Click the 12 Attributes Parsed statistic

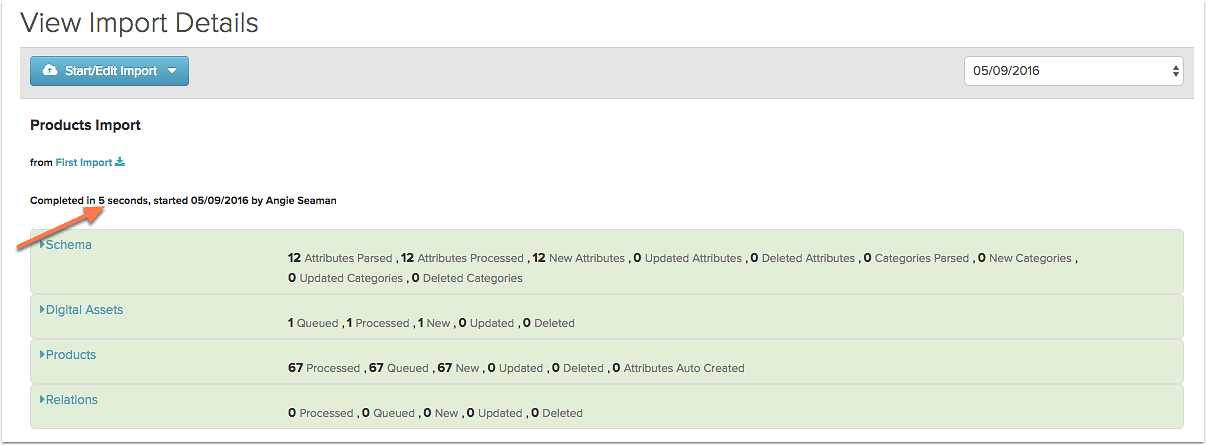coord(341,258)
